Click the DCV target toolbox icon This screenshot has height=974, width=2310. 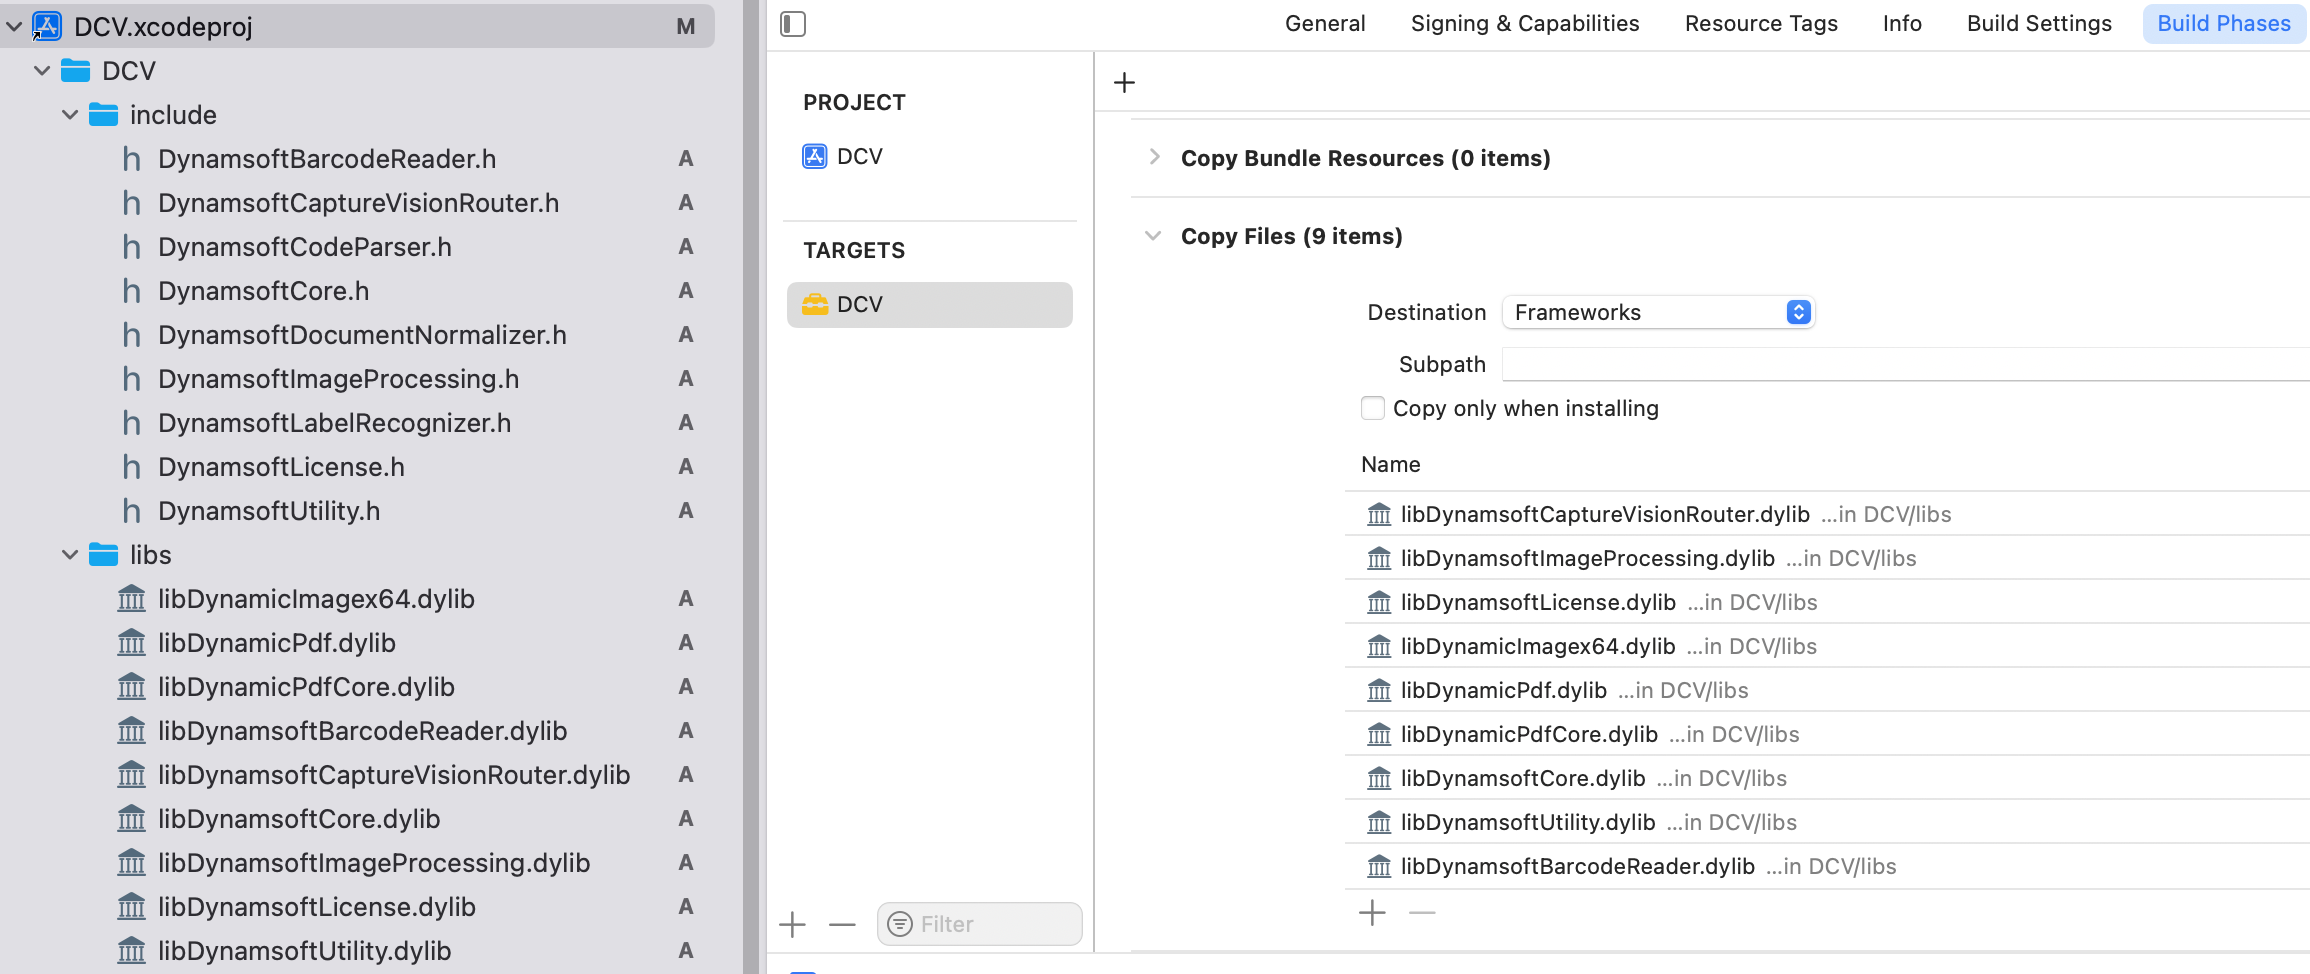pyautogui.click(x=815, y=305)
